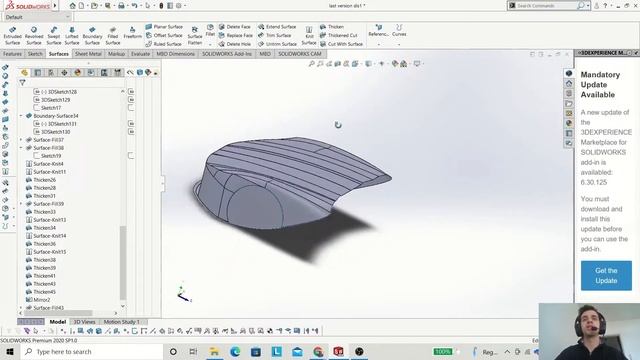Collapse the Boundary-Surface34 feature

tap(21, 116)
